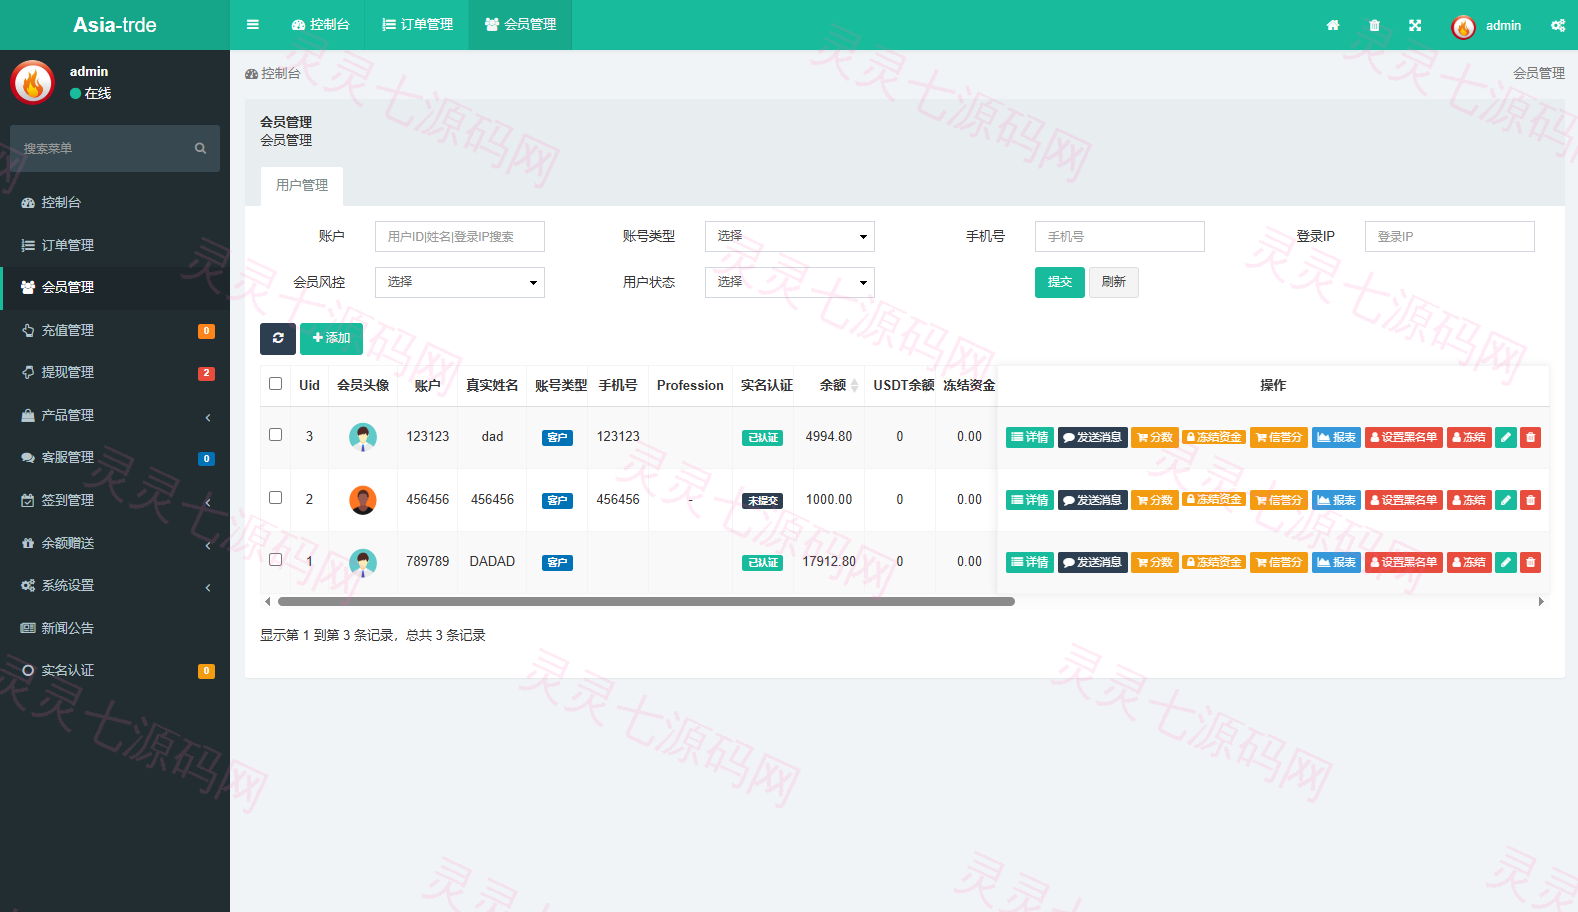Edit user 456456 with the pencil icon

click(x=1506, y=500)
